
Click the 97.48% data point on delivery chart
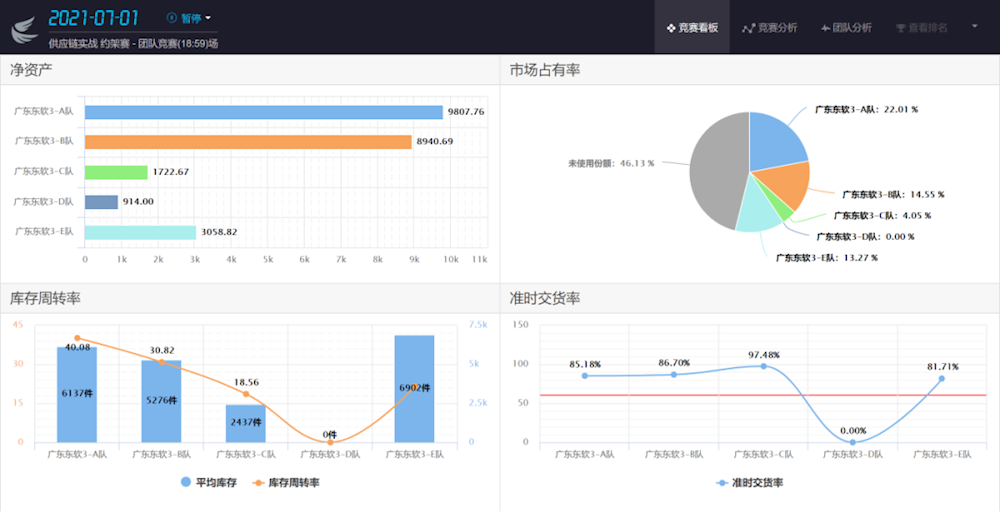click(764, 366)
